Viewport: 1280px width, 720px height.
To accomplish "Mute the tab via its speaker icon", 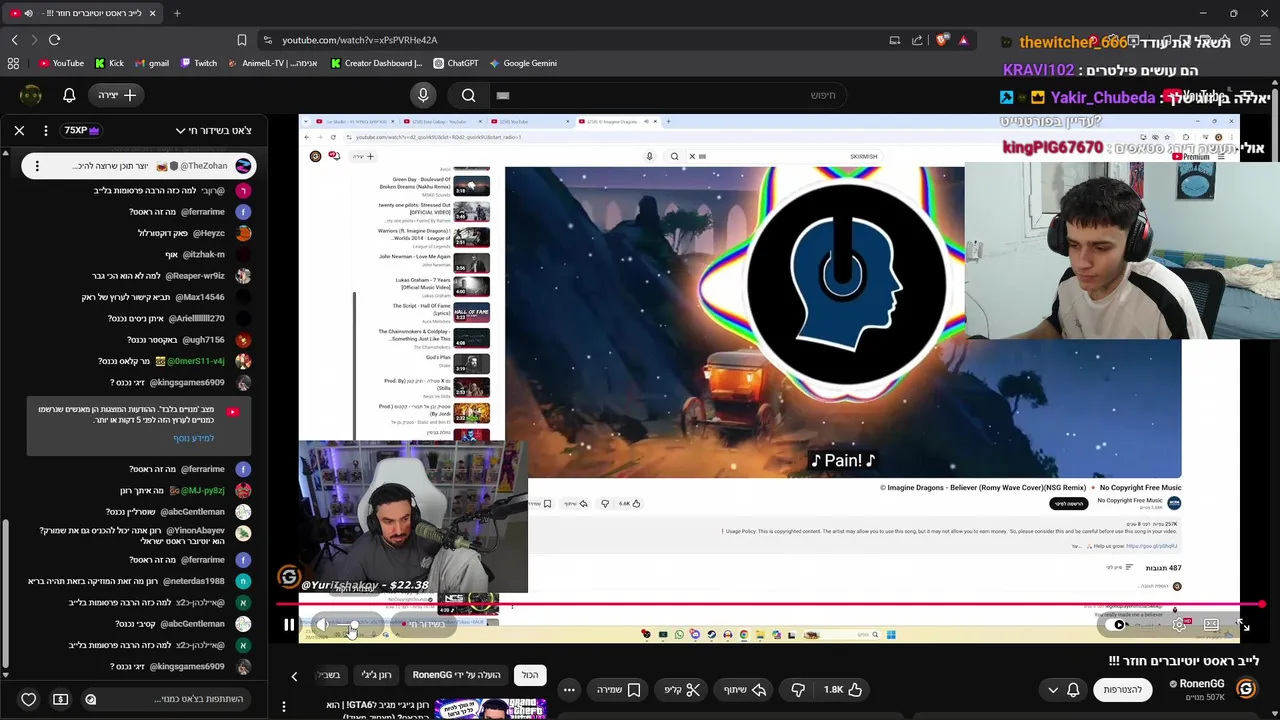I will coord(28,13).
